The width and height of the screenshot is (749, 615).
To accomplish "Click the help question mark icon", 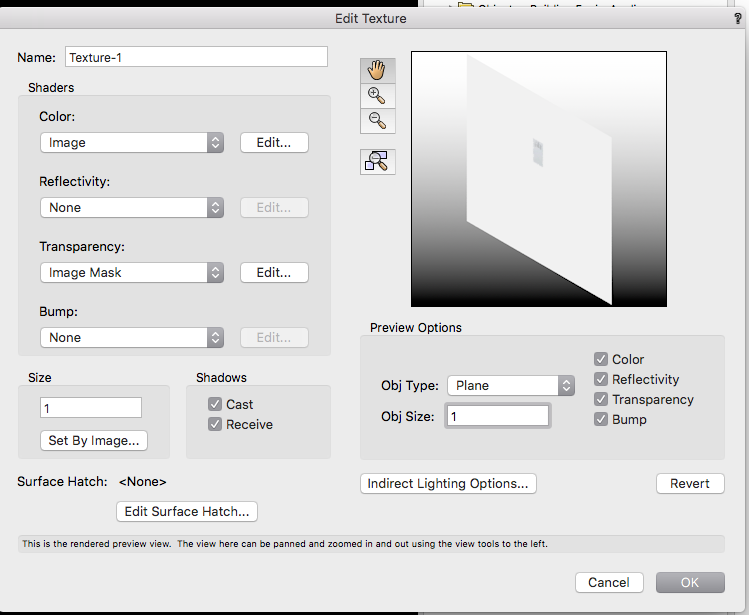I will tap(737, 18).
